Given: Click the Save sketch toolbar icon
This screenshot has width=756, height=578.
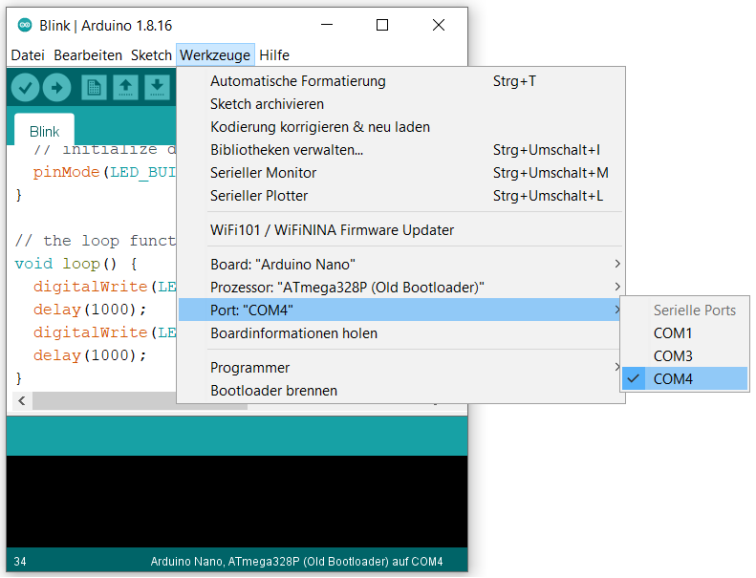Looking at the screenshot, I should click(x=157, y=88).
